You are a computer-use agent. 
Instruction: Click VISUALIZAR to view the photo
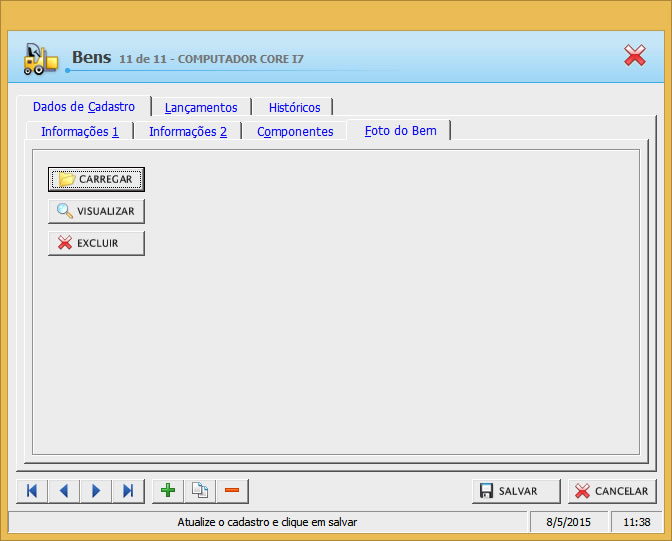click(x=96, y=211)
